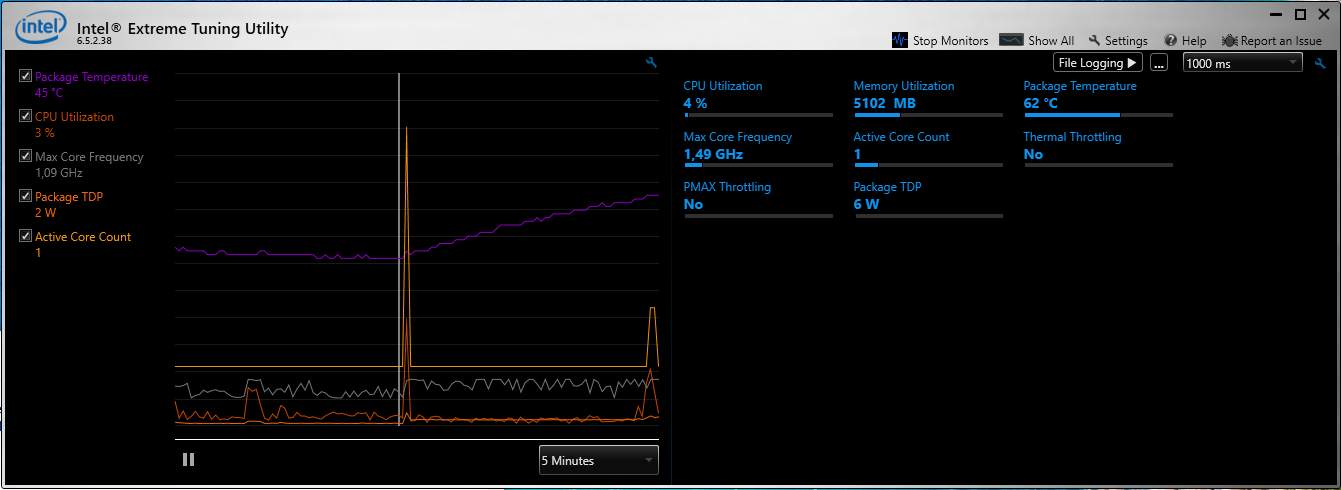This screenshot has height=490, width=1341.
Task: Click the Report an Issue bug icon
Action: (1229, 40)
